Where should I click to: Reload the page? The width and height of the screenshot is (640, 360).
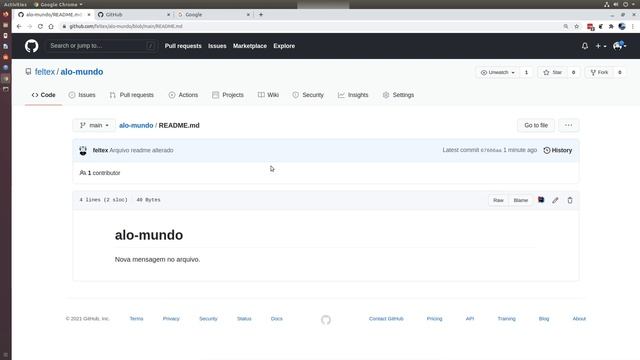(40, 26)
